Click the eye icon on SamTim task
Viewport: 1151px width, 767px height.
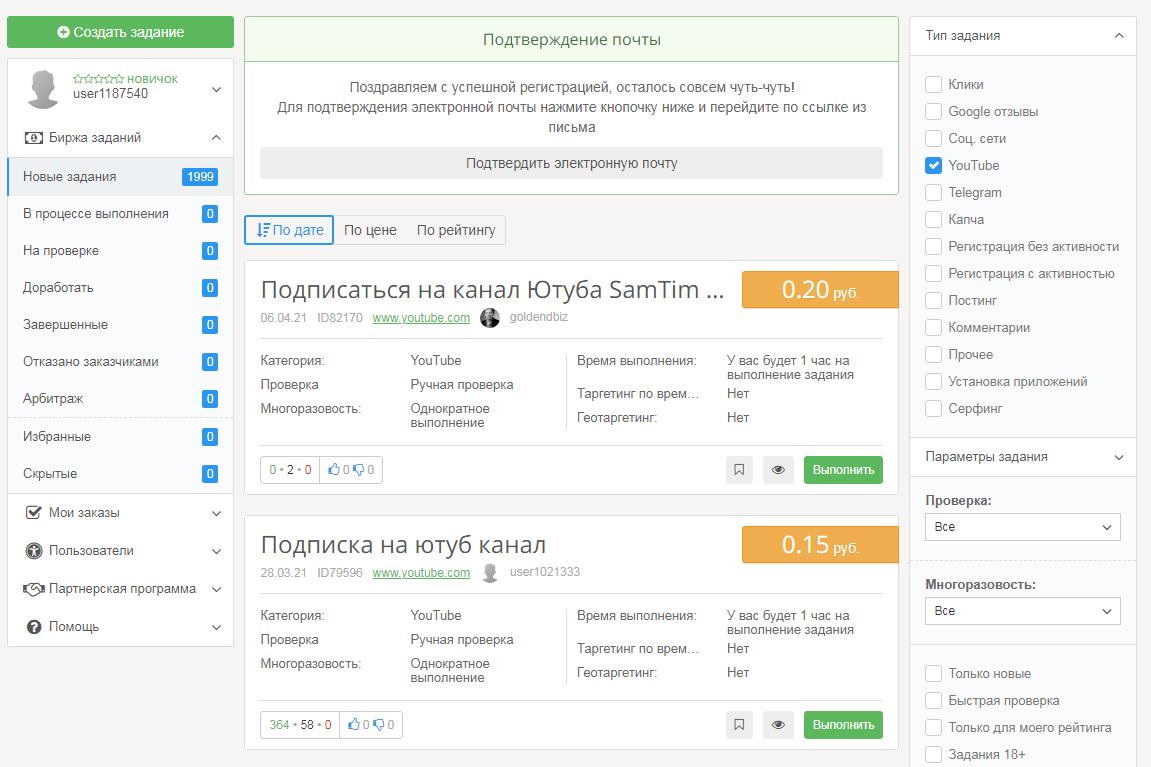[x=778, y=470]
